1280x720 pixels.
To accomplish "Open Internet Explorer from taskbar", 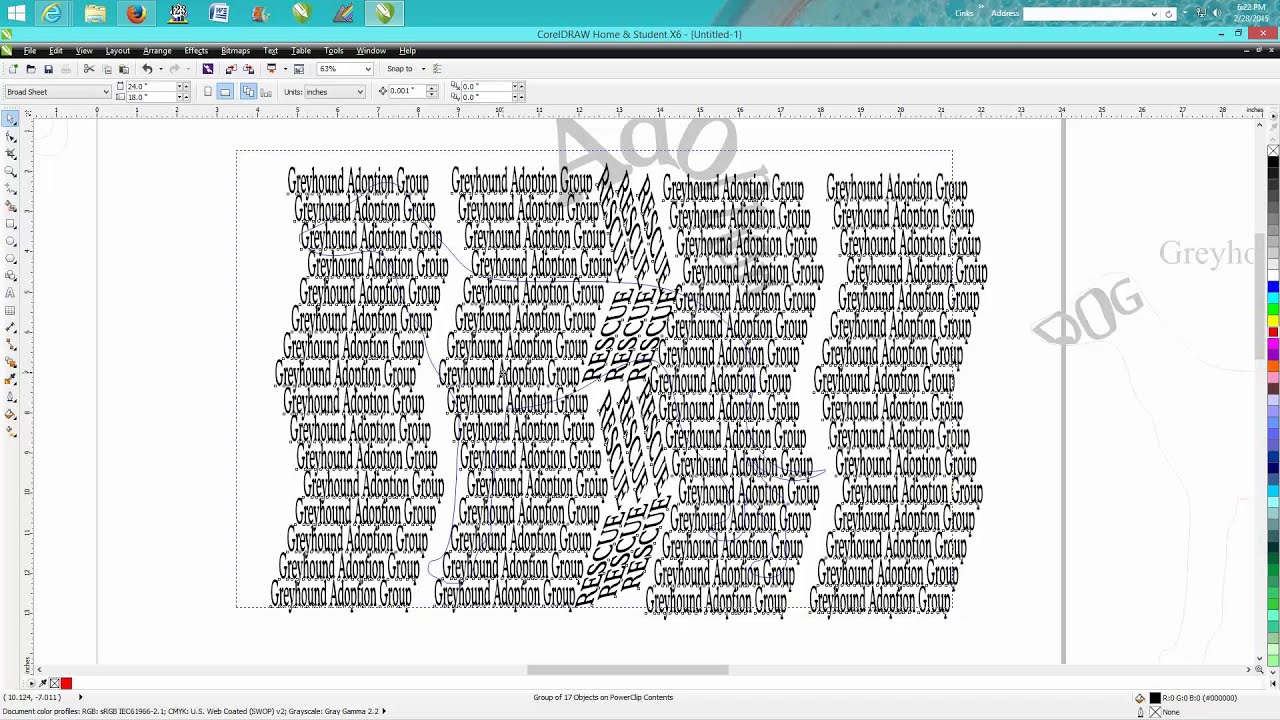I will (51, 14).
